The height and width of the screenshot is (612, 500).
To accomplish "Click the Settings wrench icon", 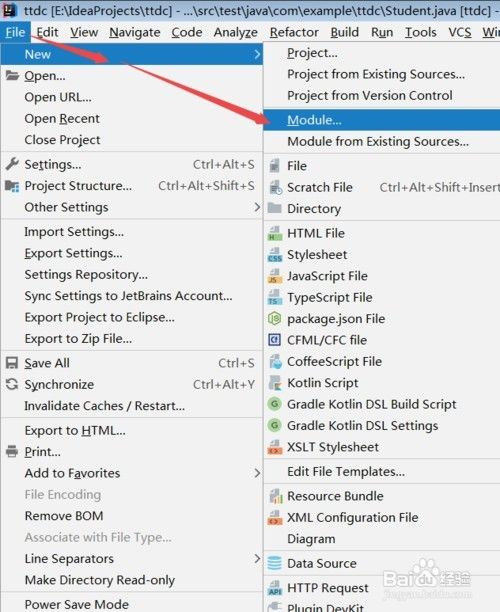I will (12, 164).
